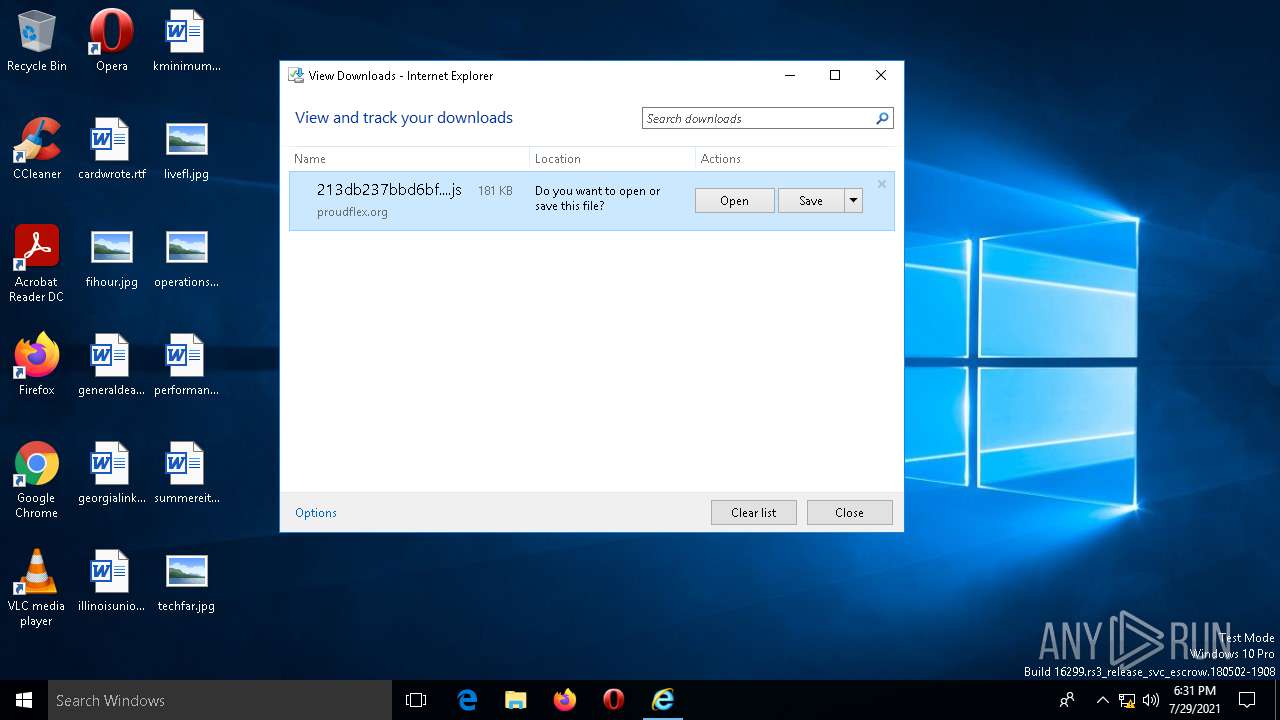
Task: Select the georgialink Word document
Action: point(111,472)
